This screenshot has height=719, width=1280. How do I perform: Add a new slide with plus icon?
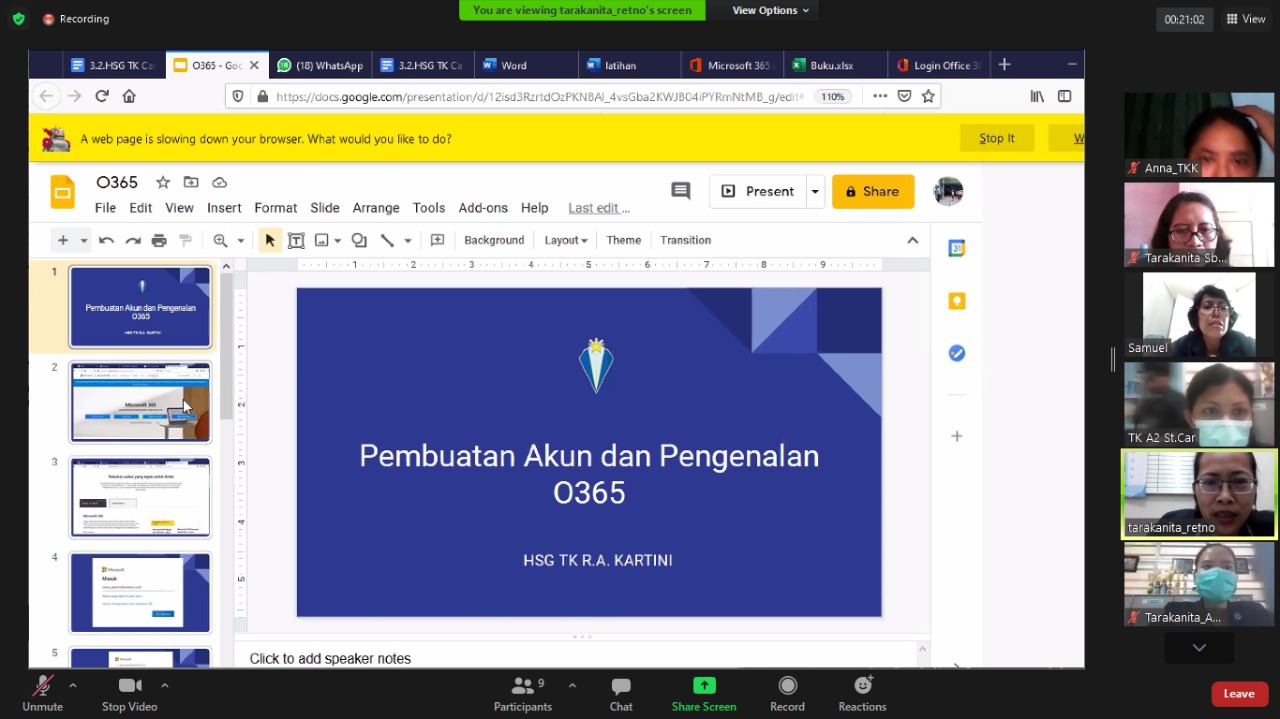(63, 240)
